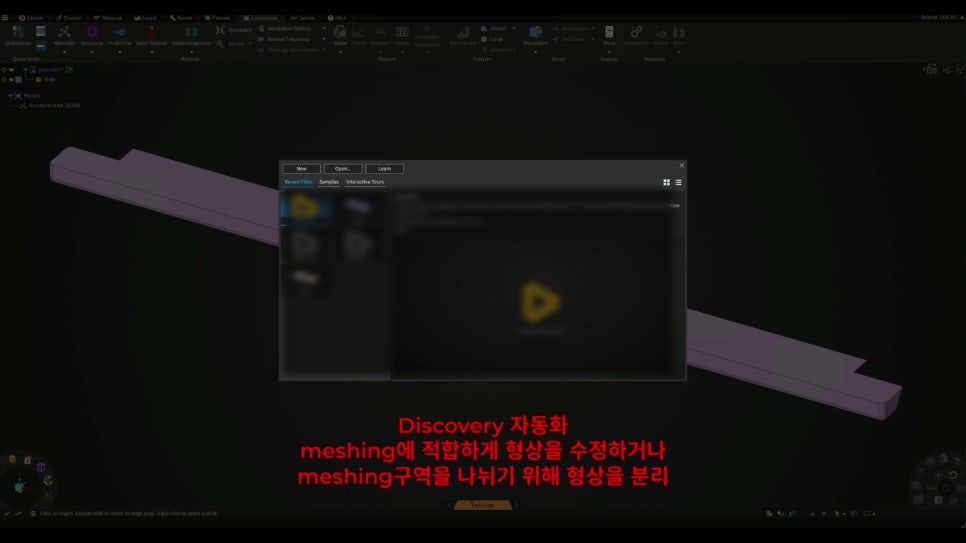Image resolution: width=966 pixels, height=543 pixels.
Task: Click the Symmetry tool
Action: [x=233, y=30]
